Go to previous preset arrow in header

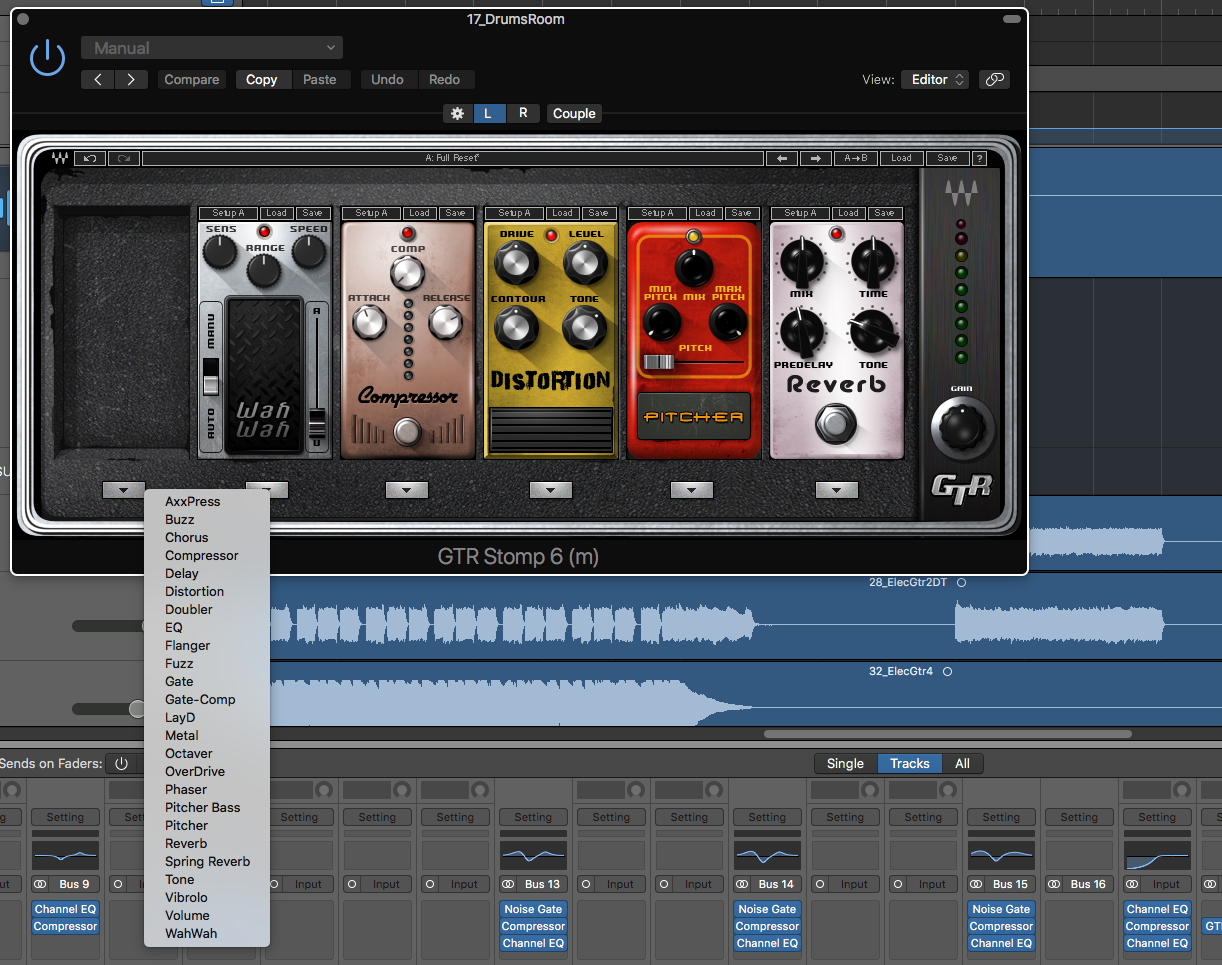(97, 80)
